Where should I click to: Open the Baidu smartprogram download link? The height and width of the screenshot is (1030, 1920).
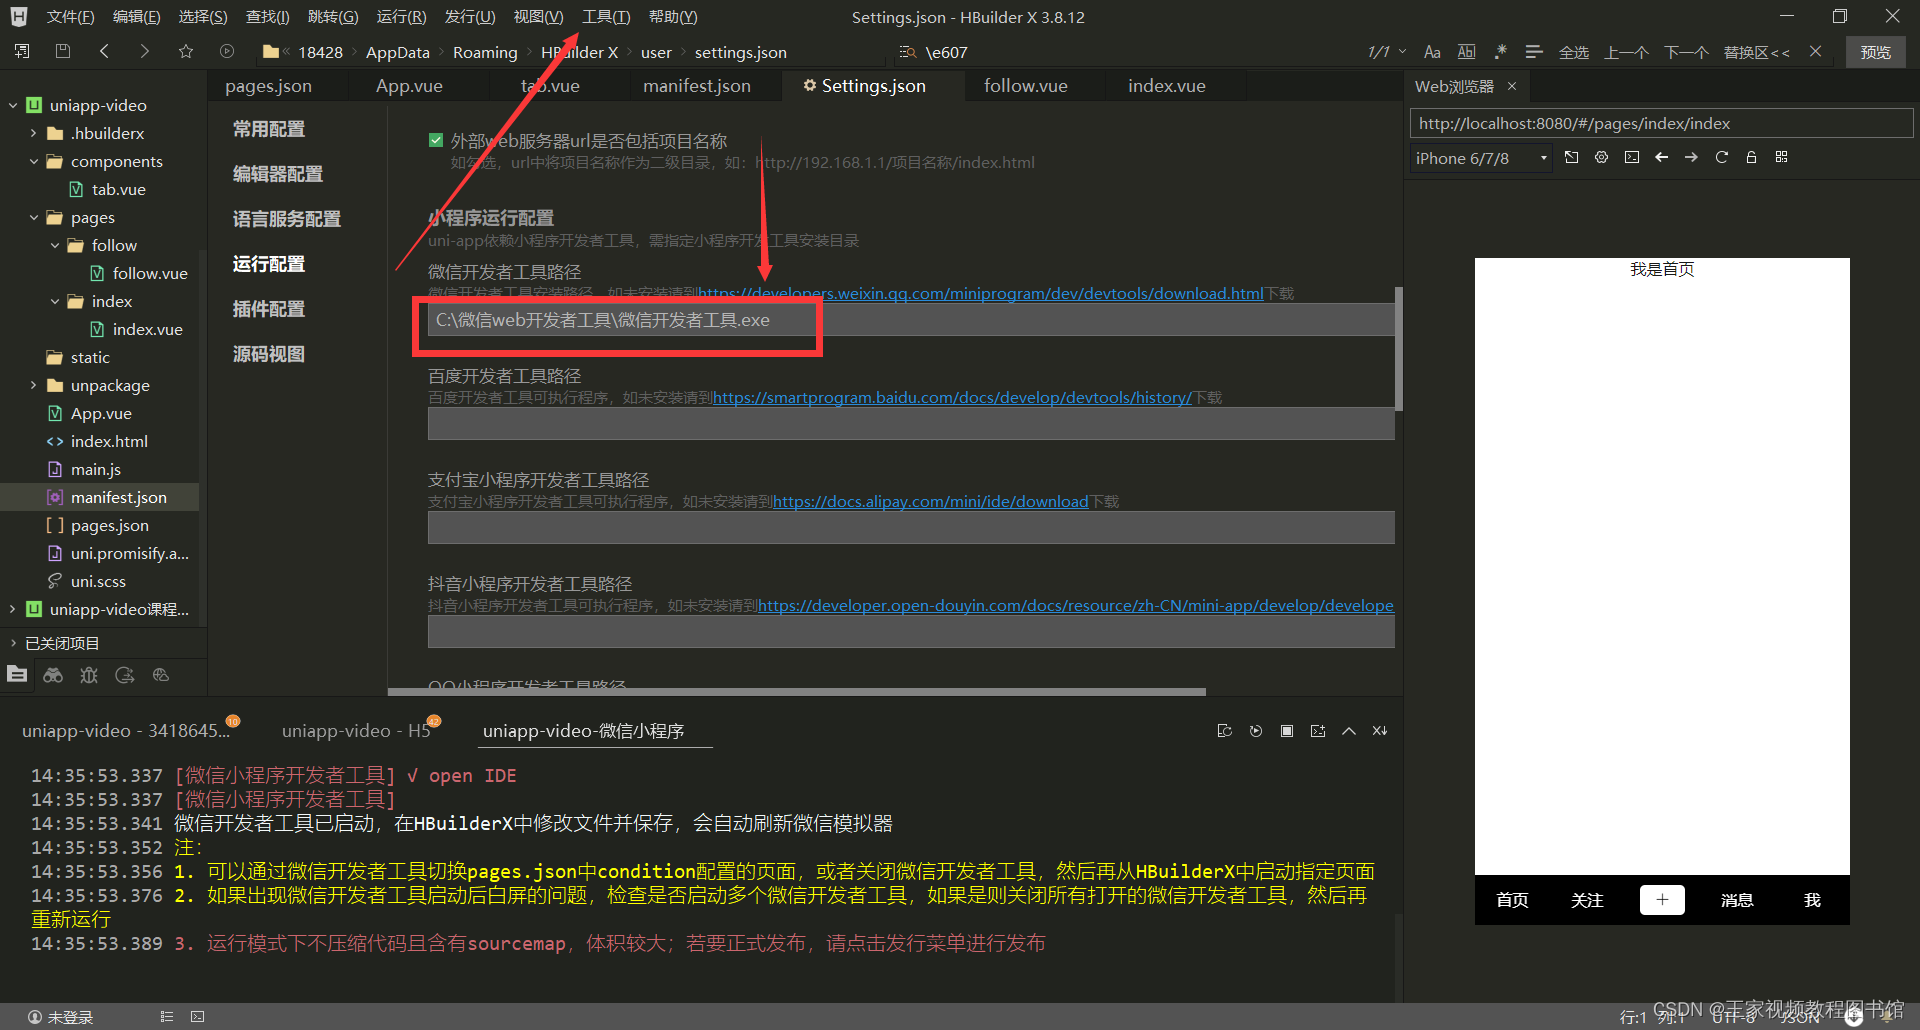click(953, 398)
